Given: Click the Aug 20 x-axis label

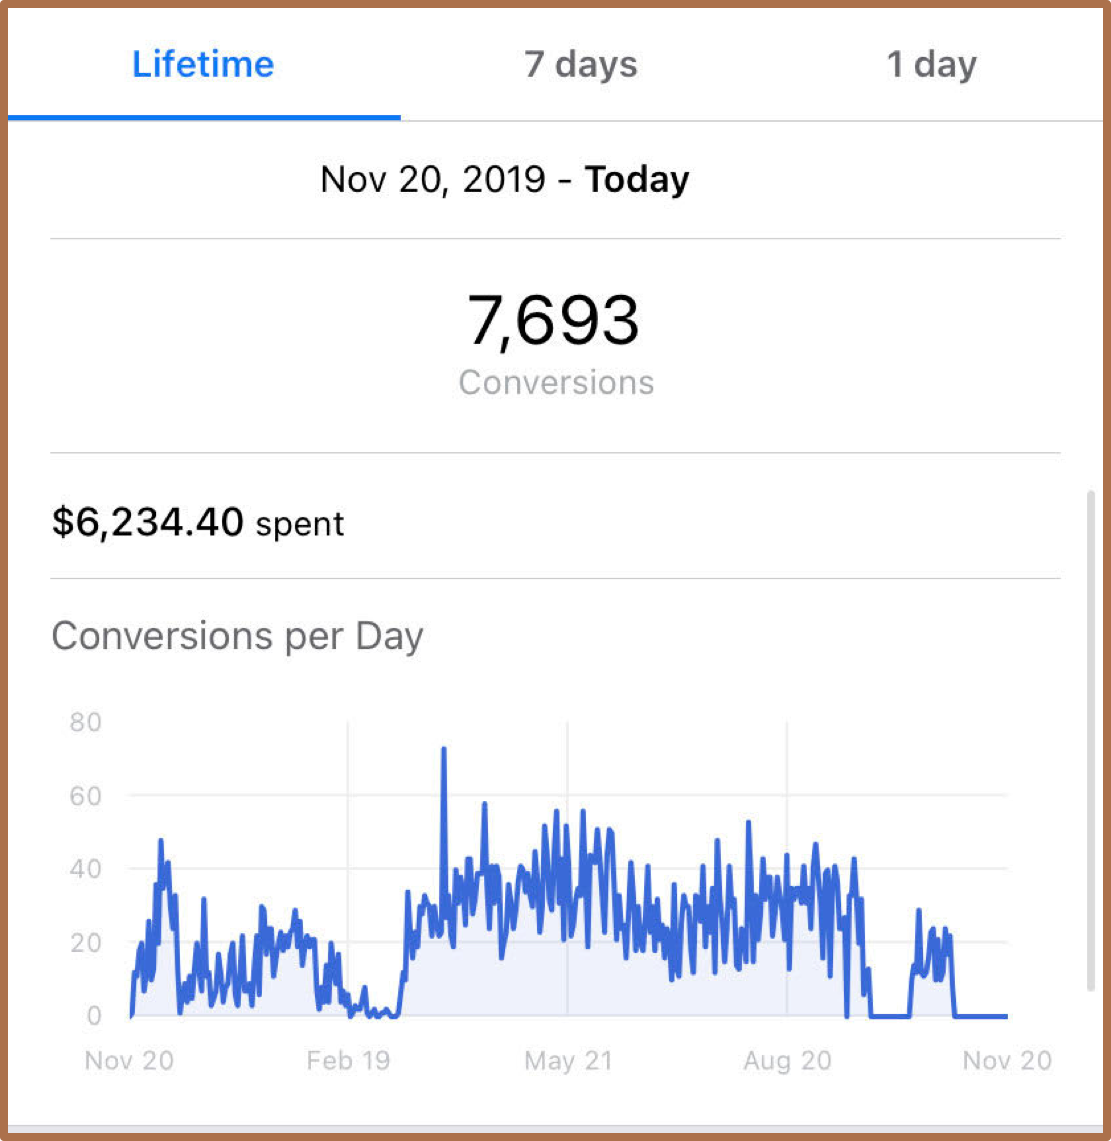Looking at the screenshot, I should [x=787, y=1060].
